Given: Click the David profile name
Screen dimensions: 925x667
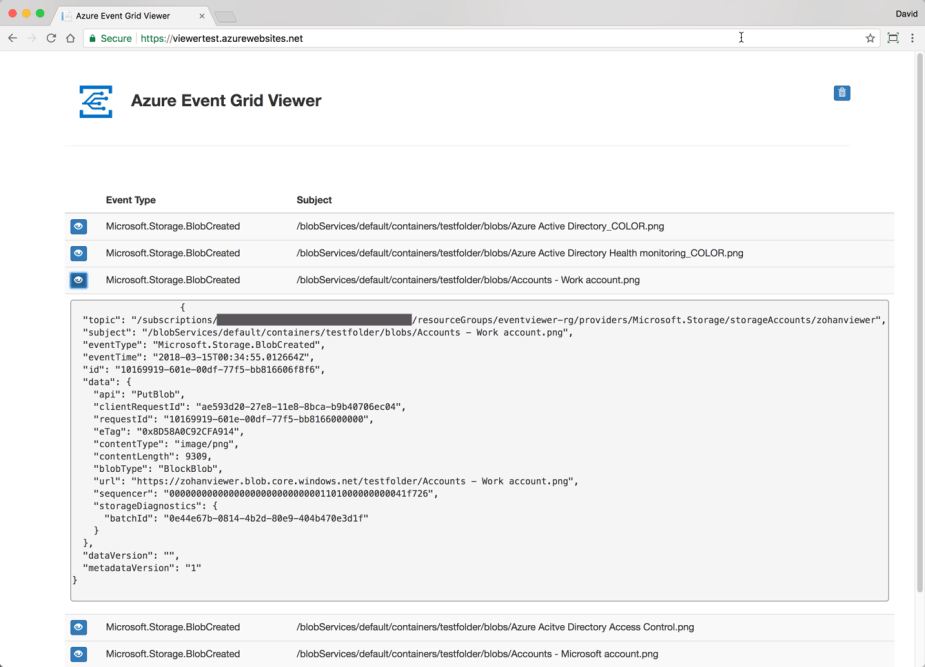Looking at the screenshot, I should (x=906, y=13).
